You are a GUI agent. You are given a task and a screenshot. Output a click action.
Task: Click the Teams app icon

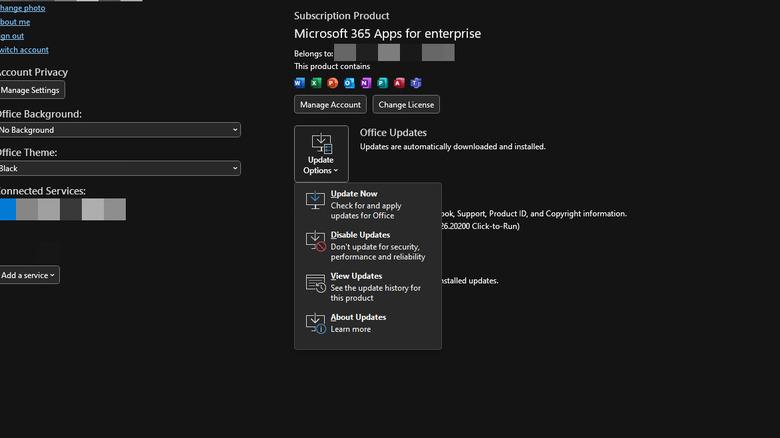416,83
